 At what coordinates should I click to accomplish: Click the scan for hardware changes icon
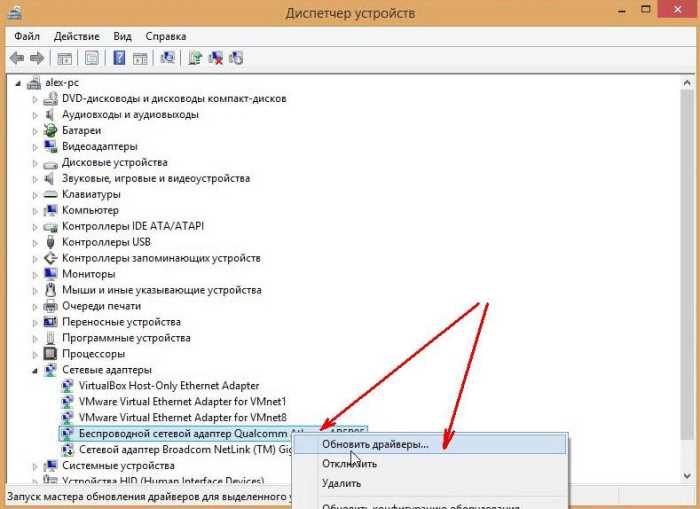click(x=167, y=58)
